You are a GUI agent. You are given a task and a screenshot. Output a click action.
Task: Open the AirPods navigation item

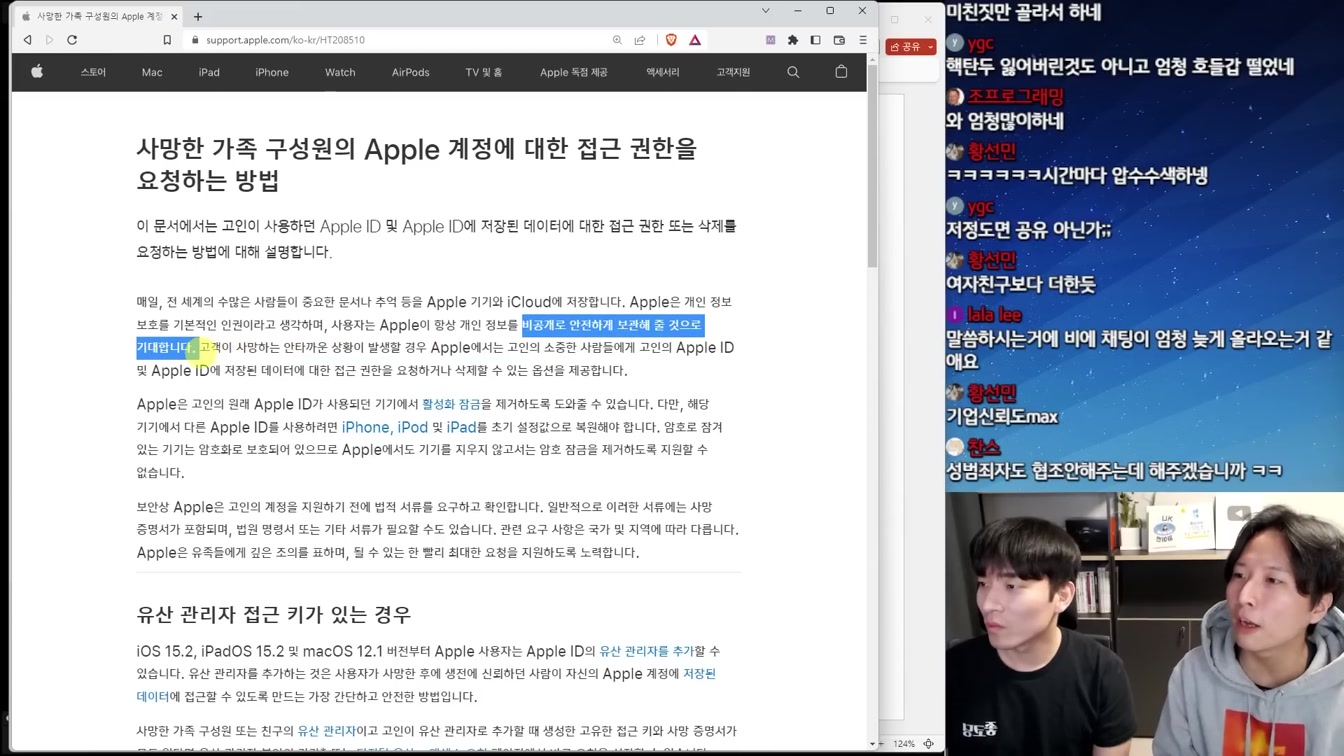(411, 72)
